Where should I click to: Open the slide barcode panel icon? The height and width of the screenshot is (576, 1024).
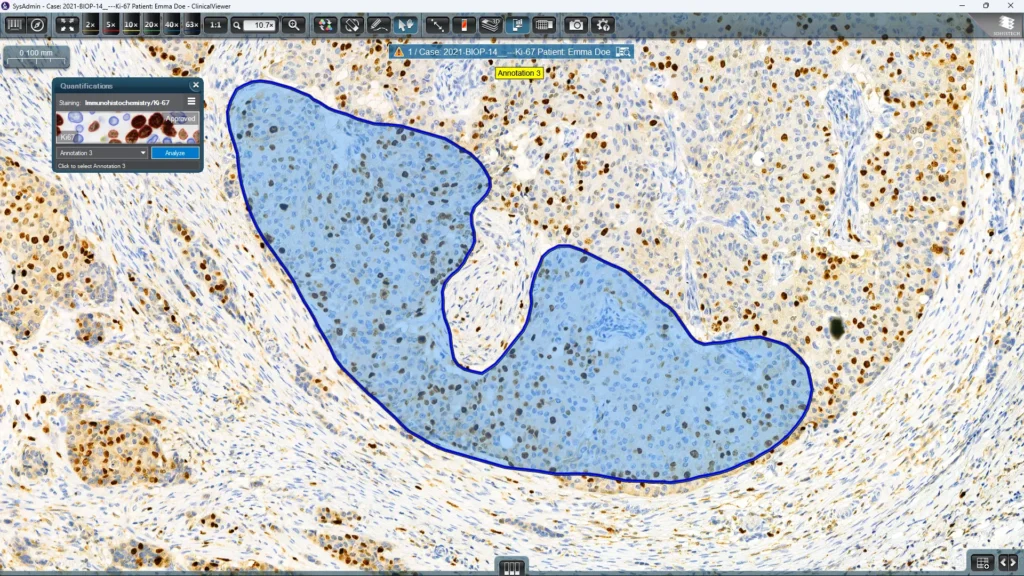(14, 25)
